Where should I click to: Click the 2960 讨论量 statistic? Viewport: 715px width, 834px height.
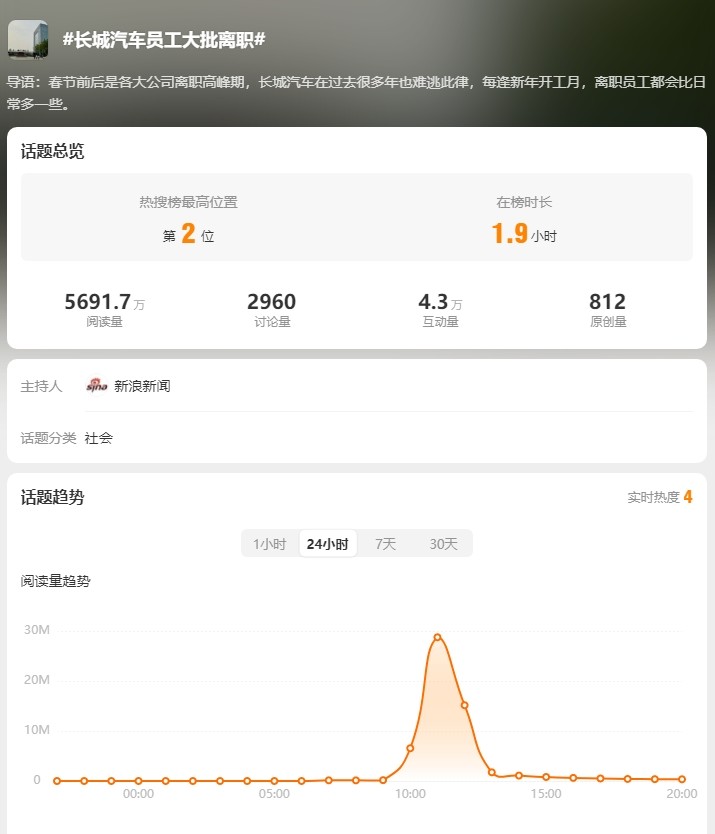pyautogui.click(x=271, y=308)
